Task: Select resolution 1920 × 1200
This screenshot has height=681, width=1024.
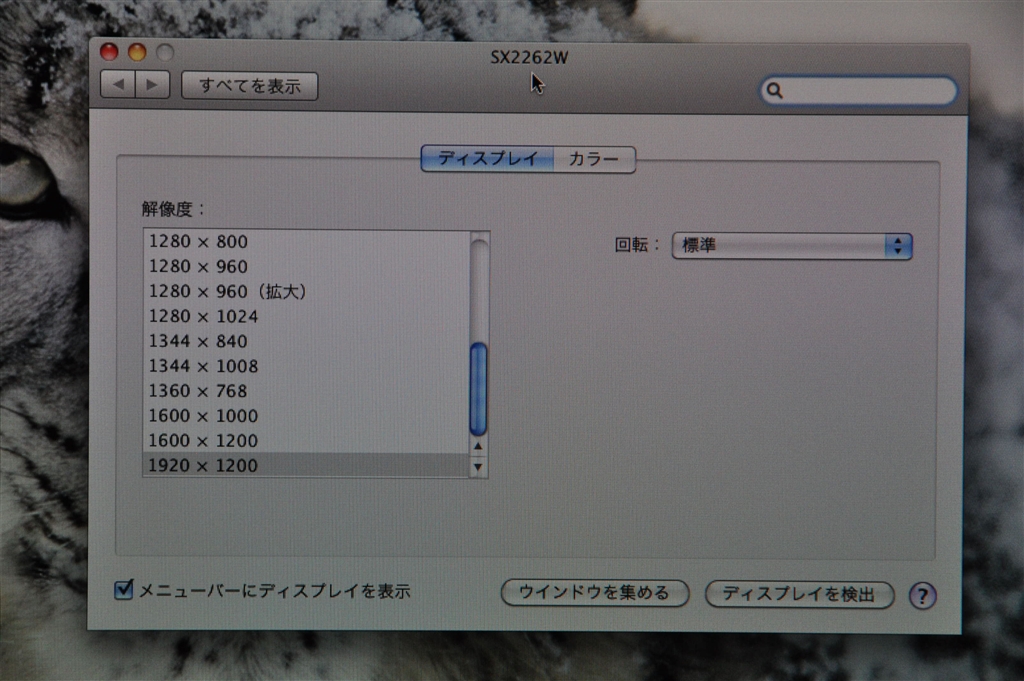Action: [306, 465]
